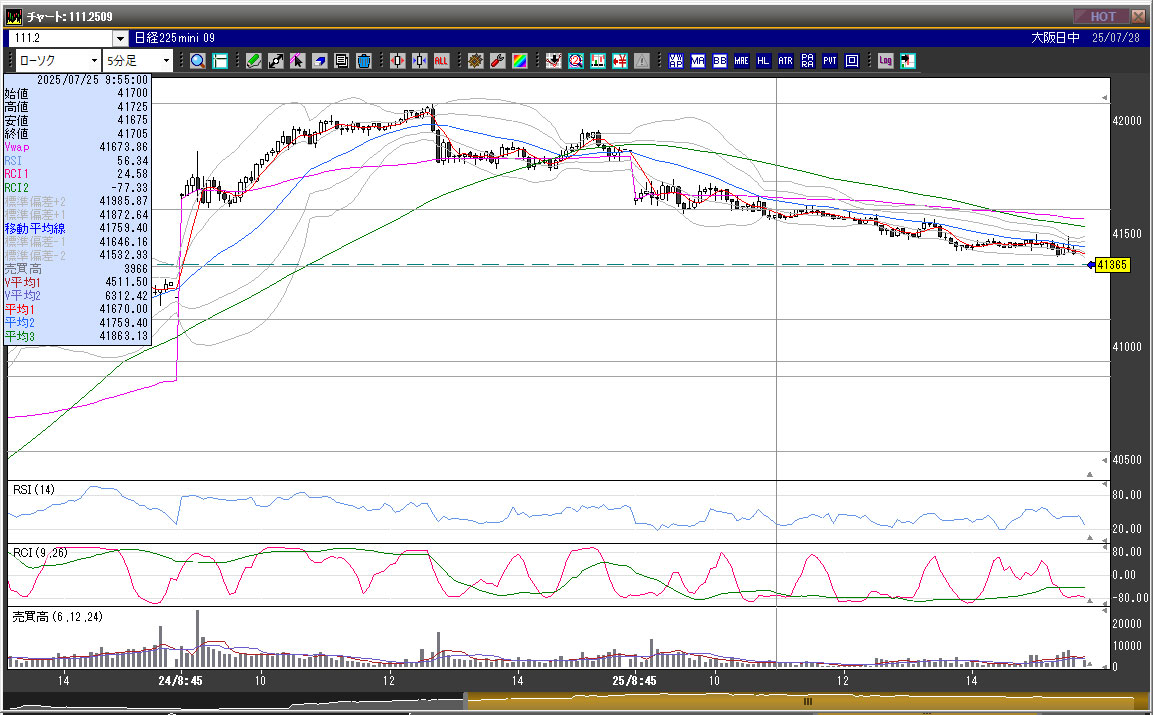Expand the 111.2 symbol code dropdown arrow
This screenshot has width=1153, height=715.
pyautogui.click(x=121, y=38)
